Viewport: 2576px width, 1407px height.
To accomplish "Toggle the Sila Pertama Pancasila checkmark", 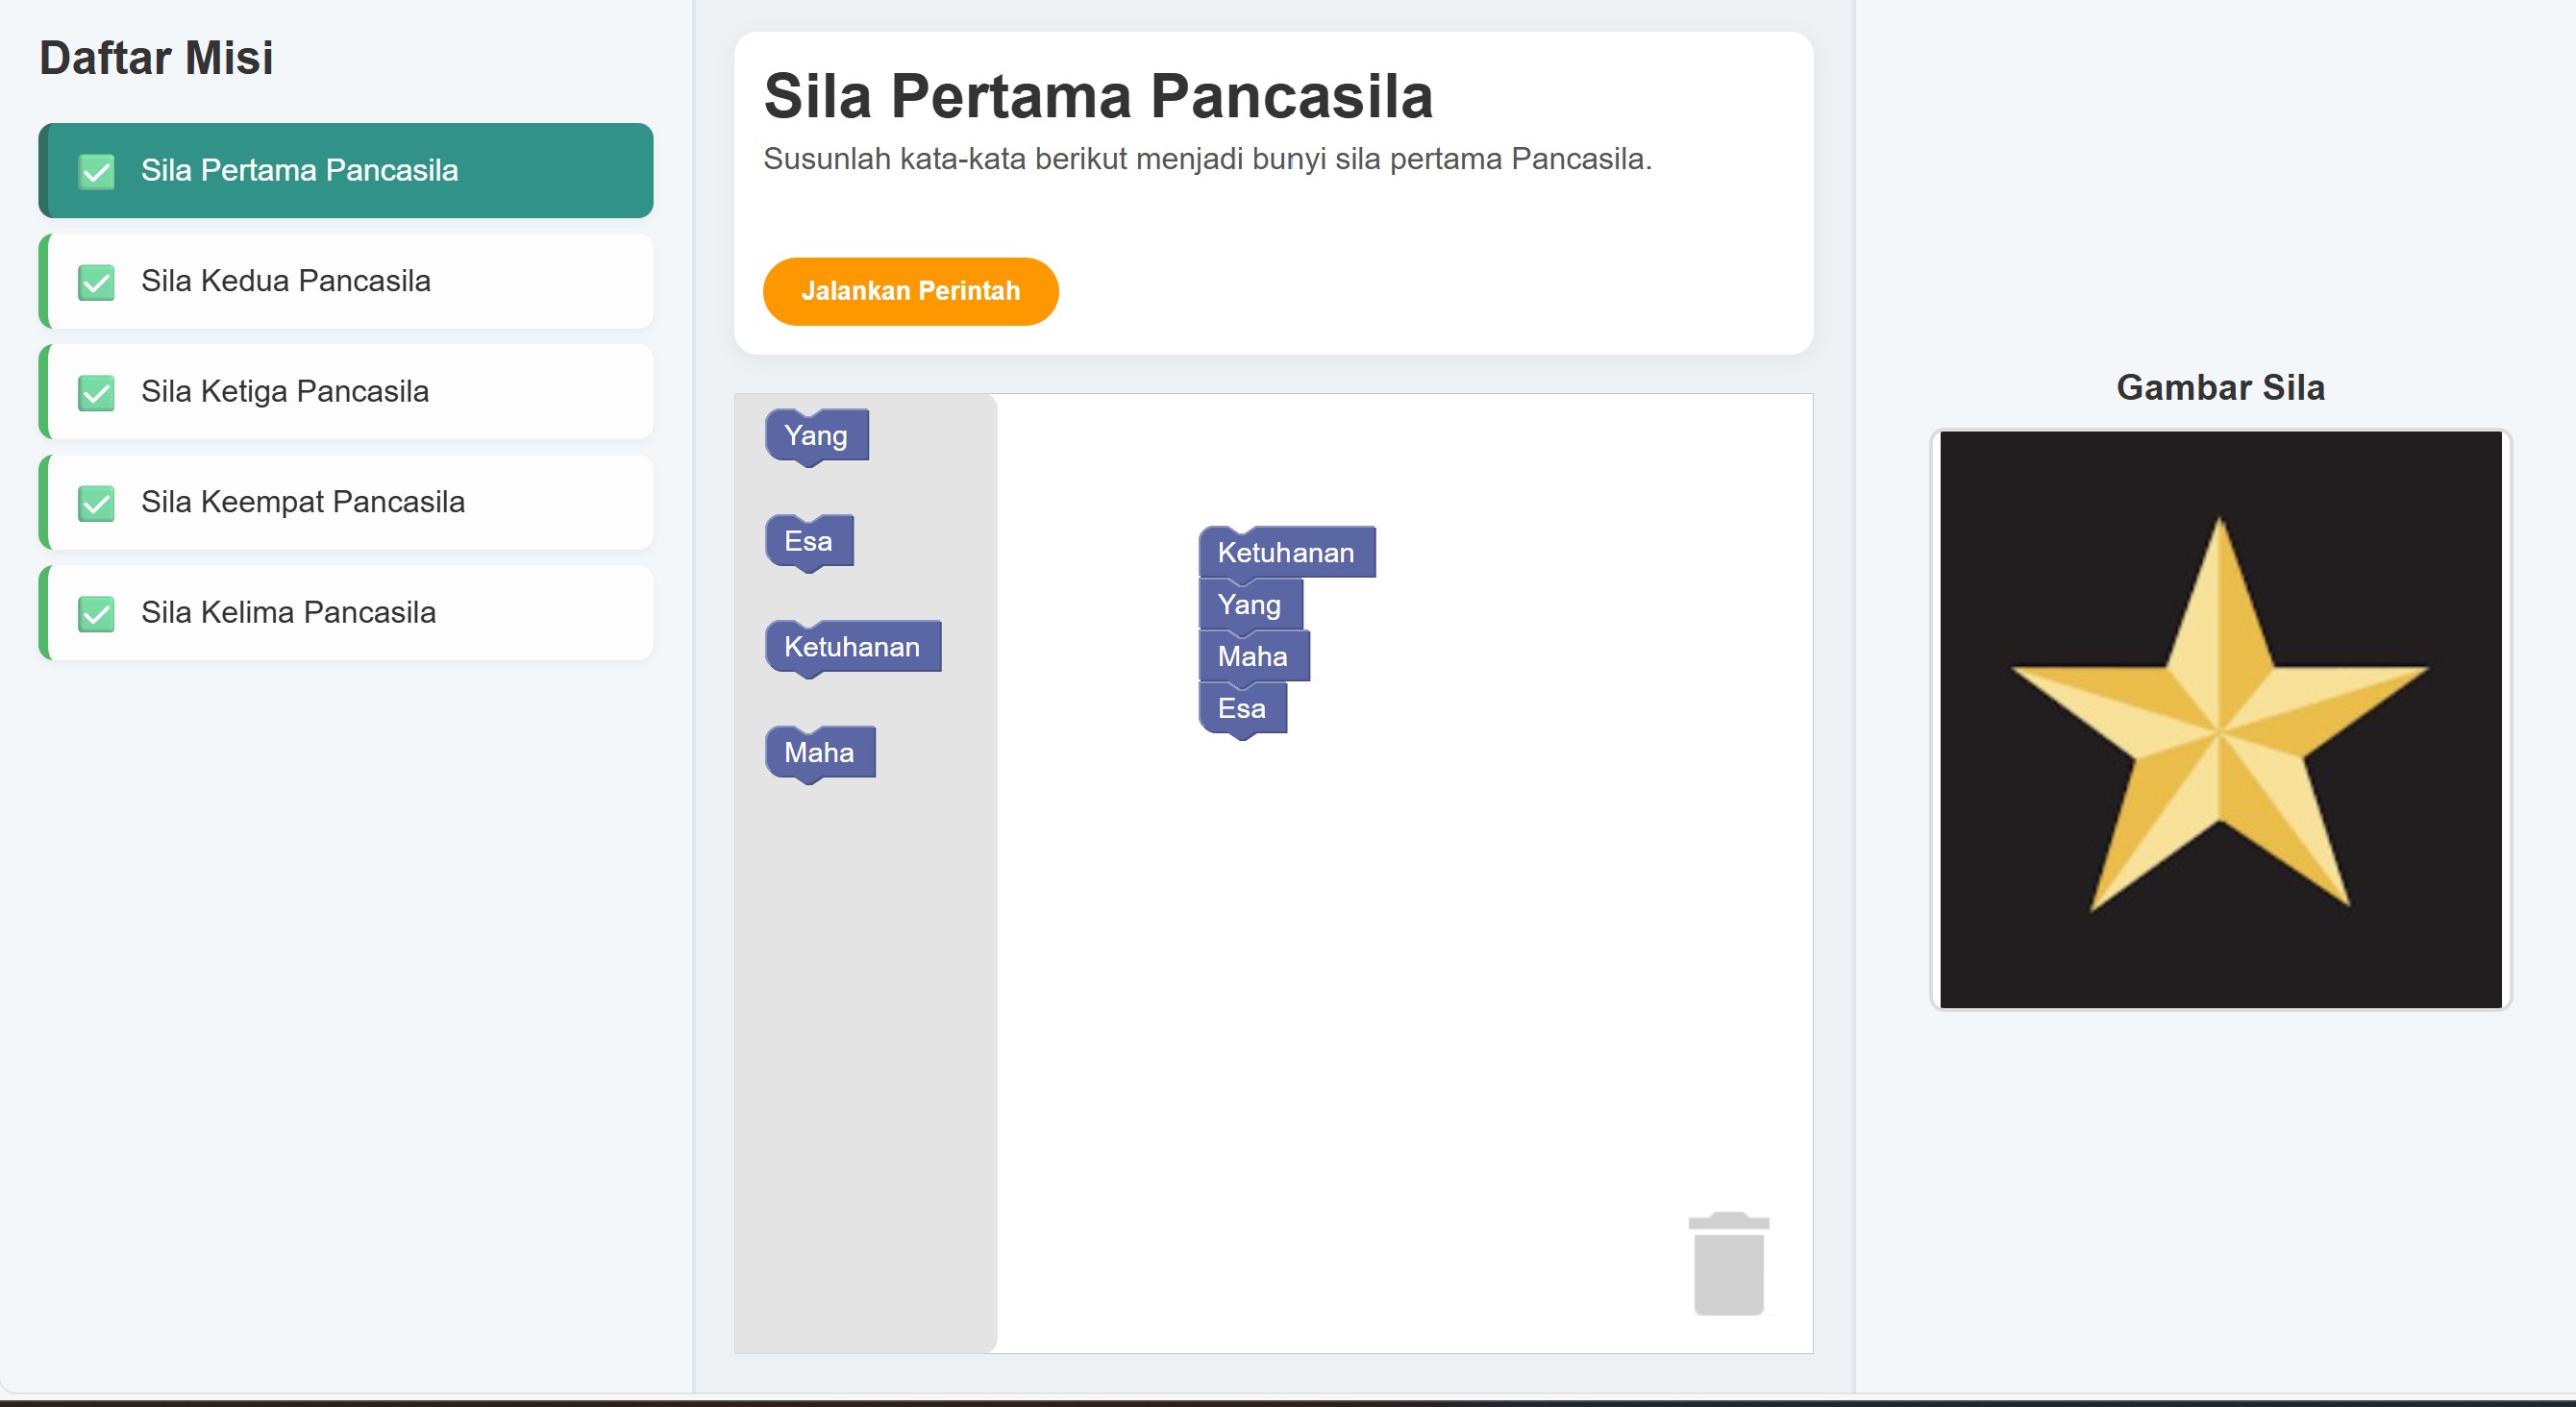I will (x=97, y=171).
